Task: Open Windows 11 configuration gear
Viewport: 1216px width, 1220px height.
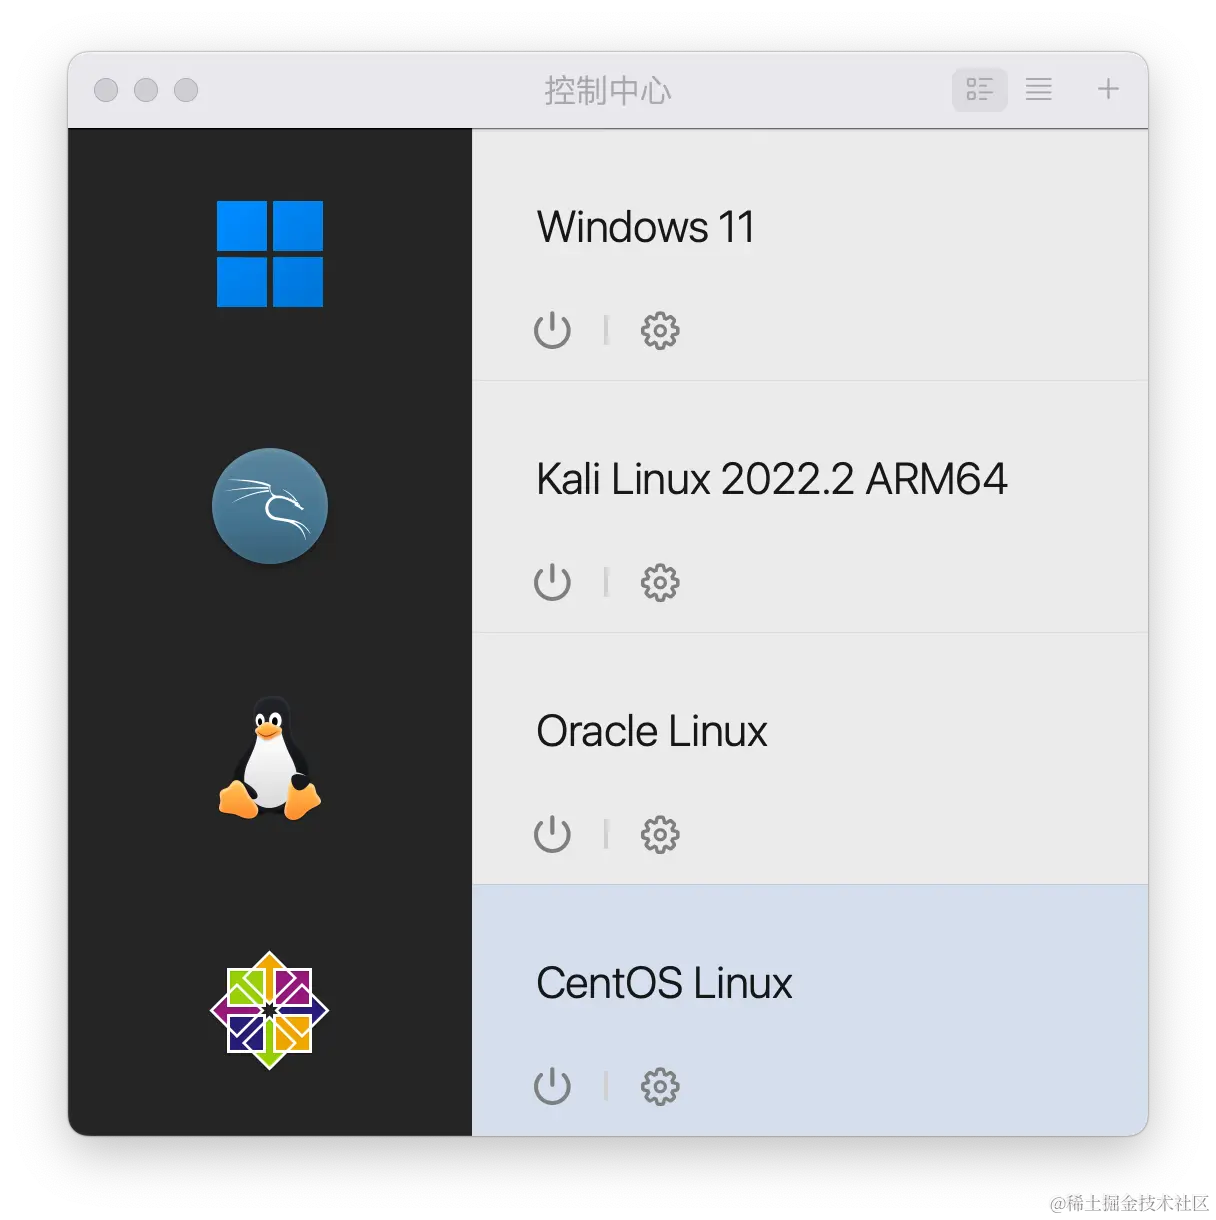Action: pos(660,330)
